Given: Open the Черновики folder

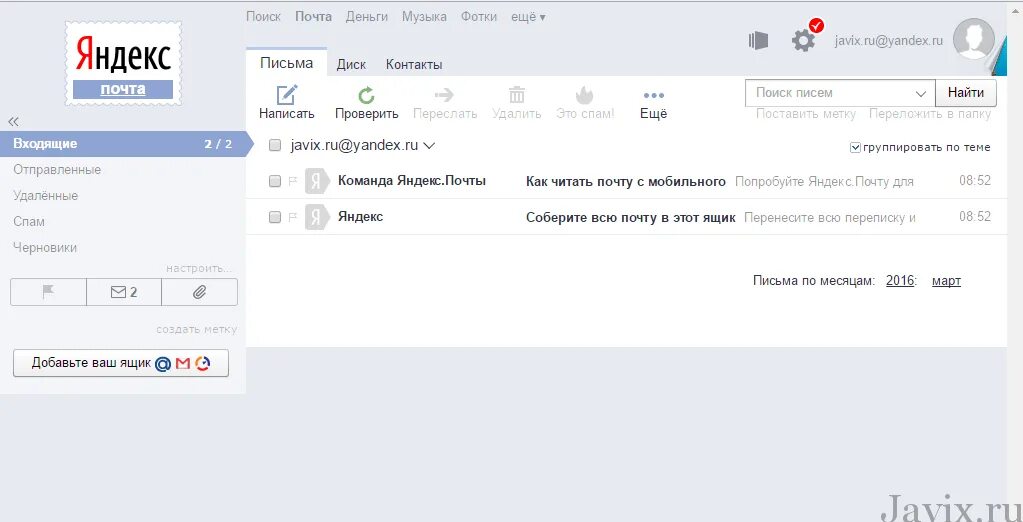Looking at the screenshot, I should point(45,248).
